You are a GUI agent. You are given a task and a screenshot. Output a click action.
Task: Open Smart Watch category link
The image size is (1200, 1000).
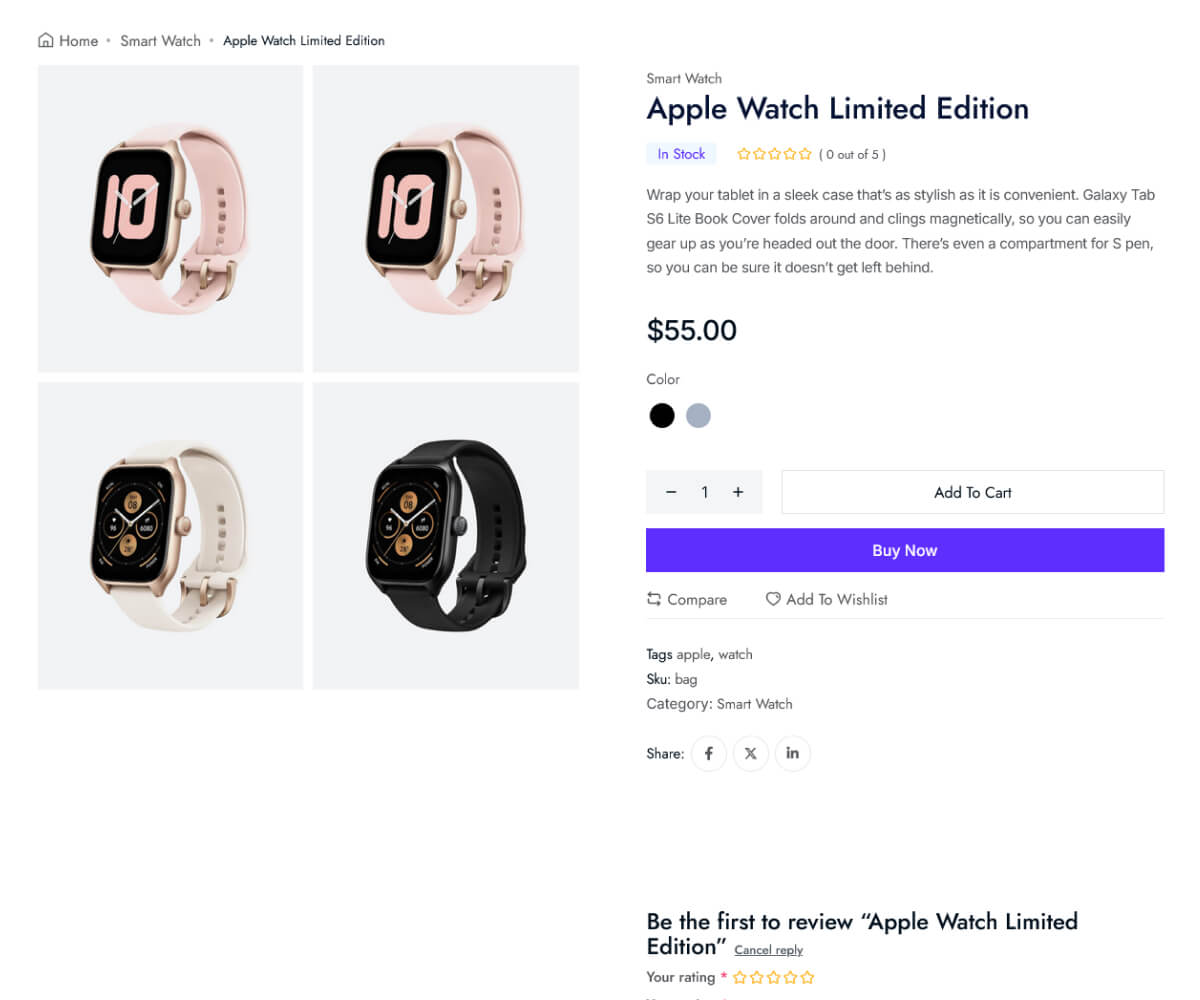point(754,704)
